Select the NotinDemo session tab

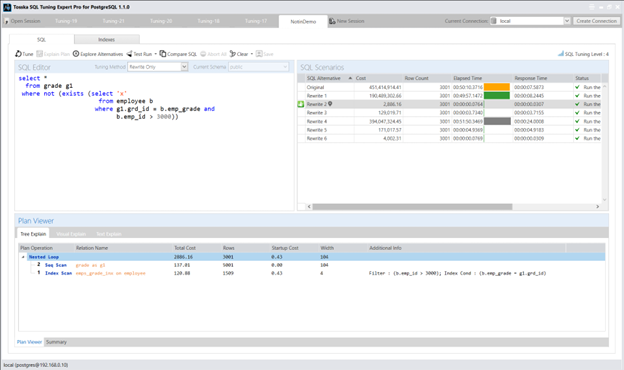click(x=303, y=21)
